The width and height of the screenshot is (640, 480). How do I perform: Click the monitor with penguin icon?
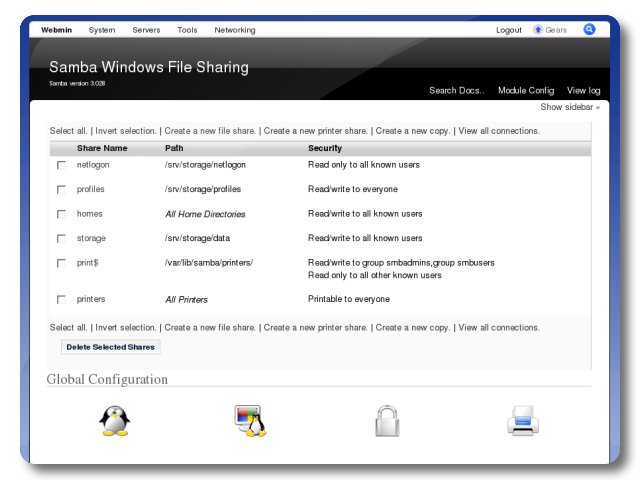[250, 421]
